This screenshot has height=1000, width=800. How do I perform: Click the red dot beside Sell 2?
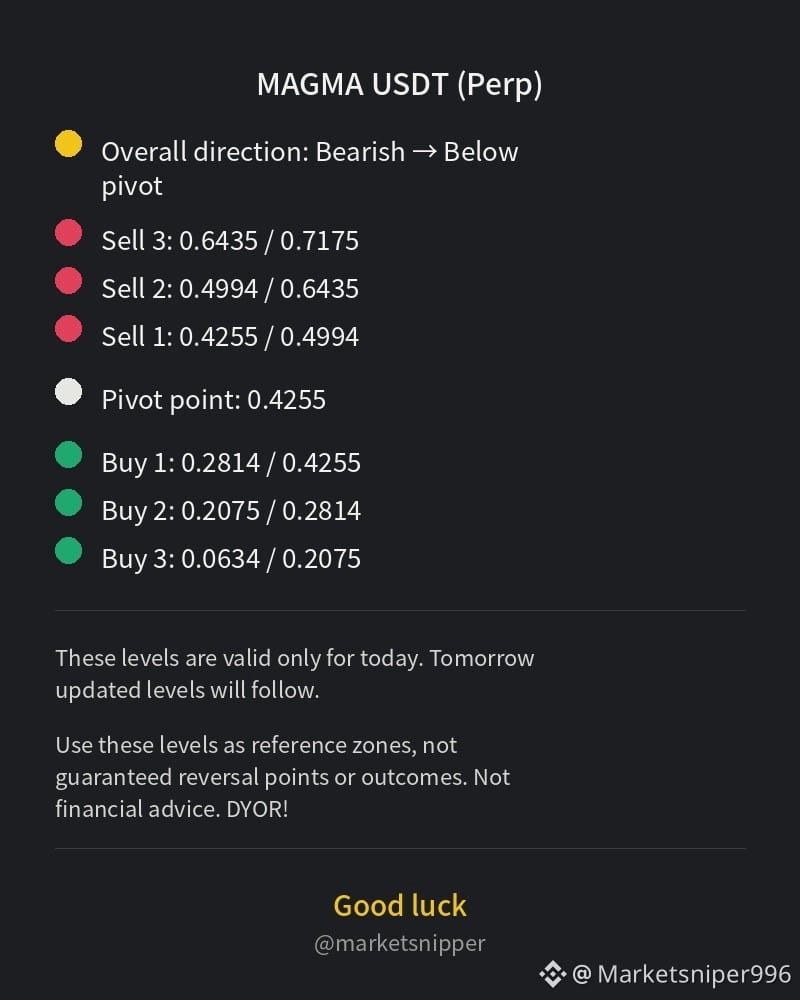tap(68, 281)
